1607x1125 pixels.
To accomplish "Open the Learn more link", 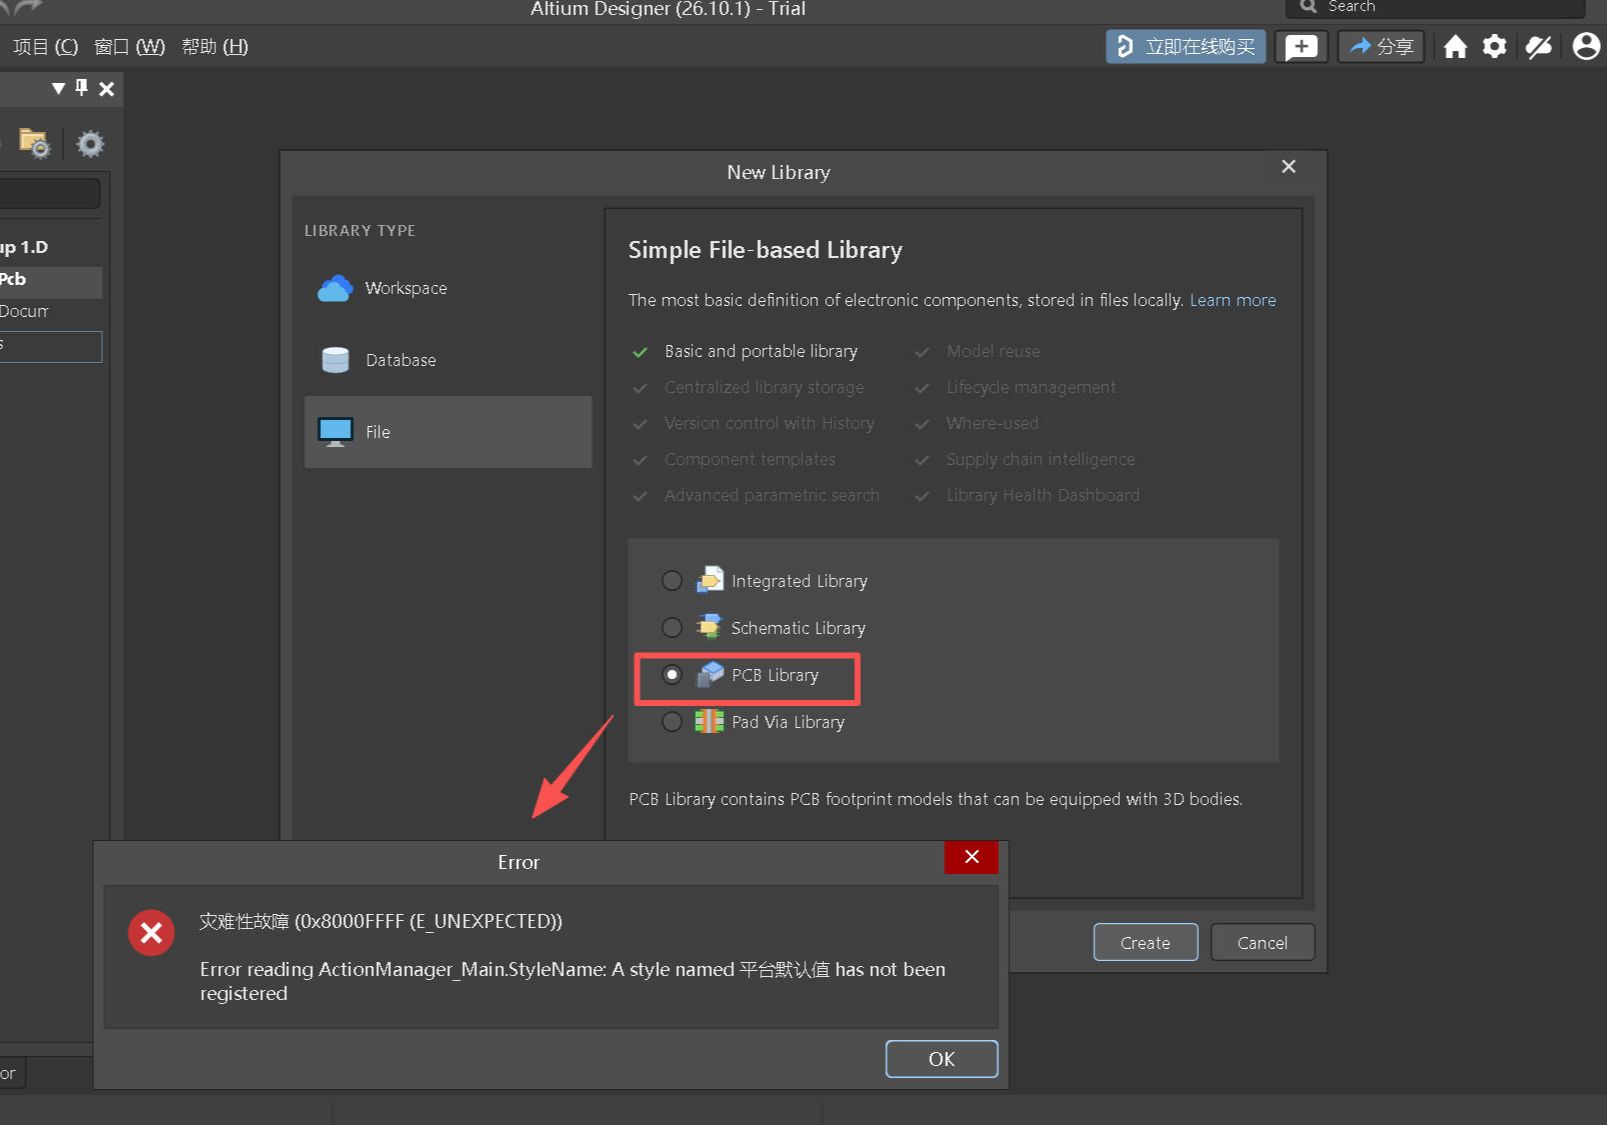I will 1232,300.
